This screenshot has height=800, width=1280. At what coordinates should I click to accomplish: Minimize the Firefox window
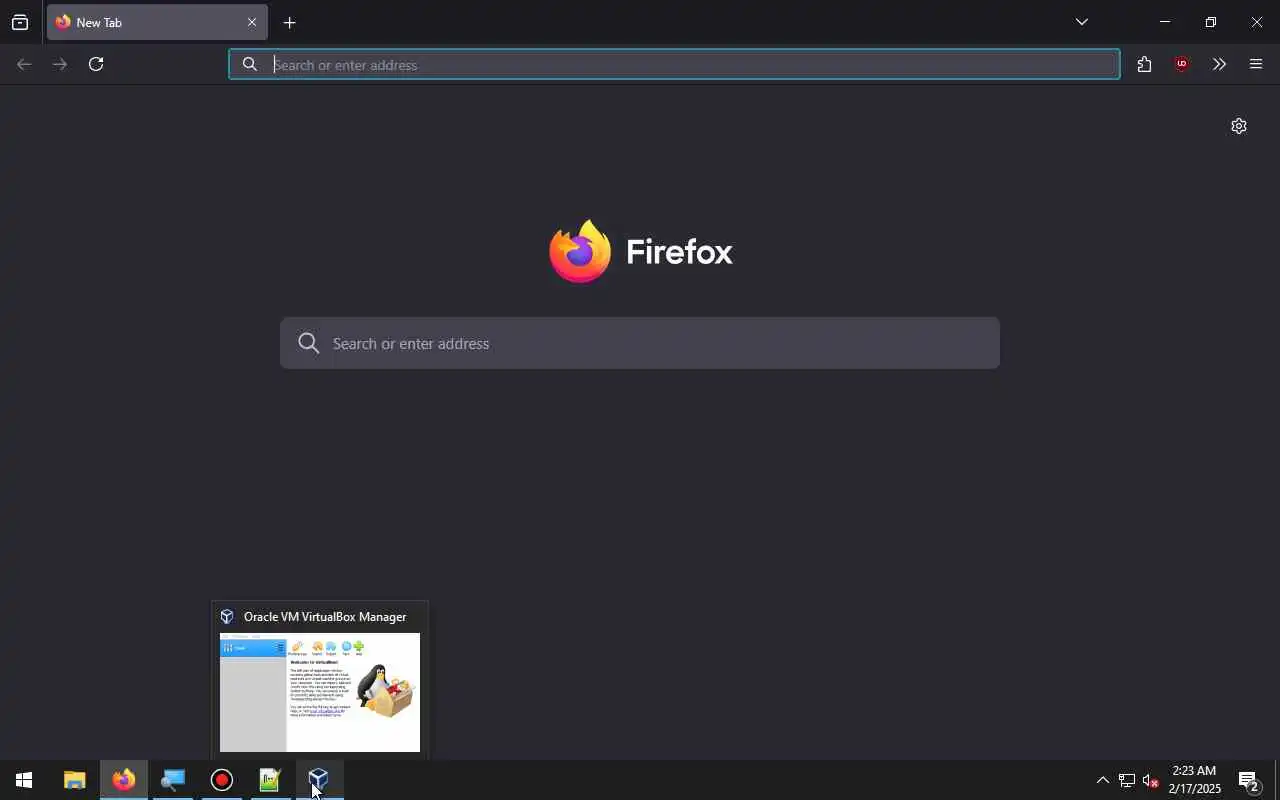1165,22
